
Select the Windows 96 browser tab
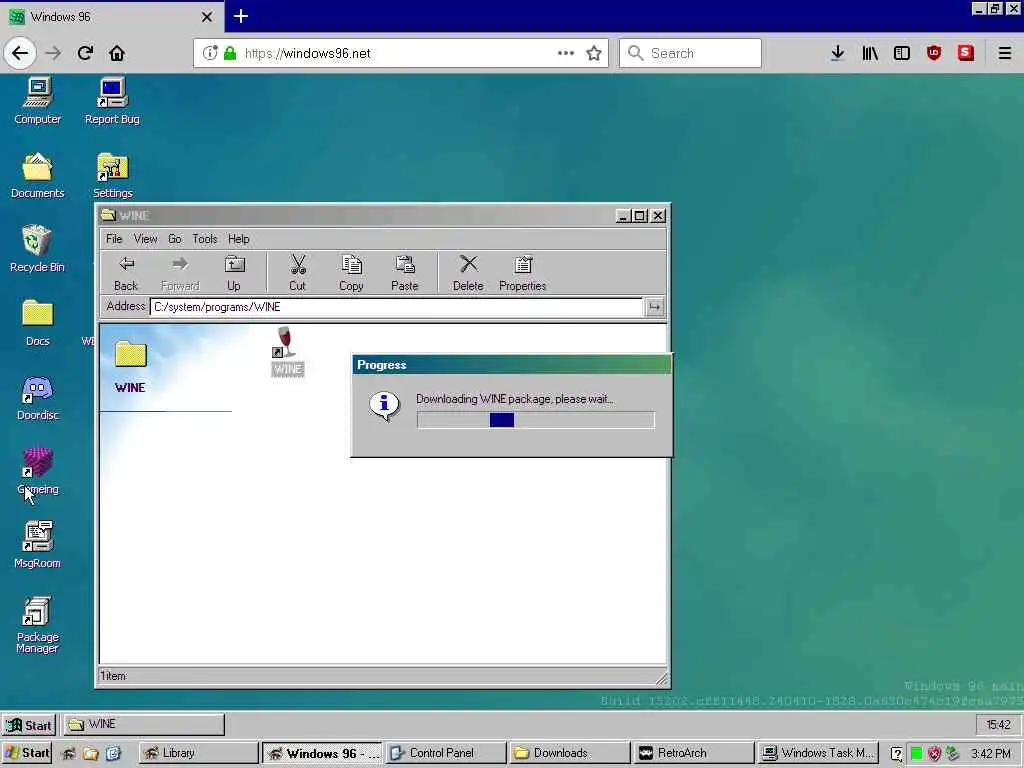coord(111,16)
